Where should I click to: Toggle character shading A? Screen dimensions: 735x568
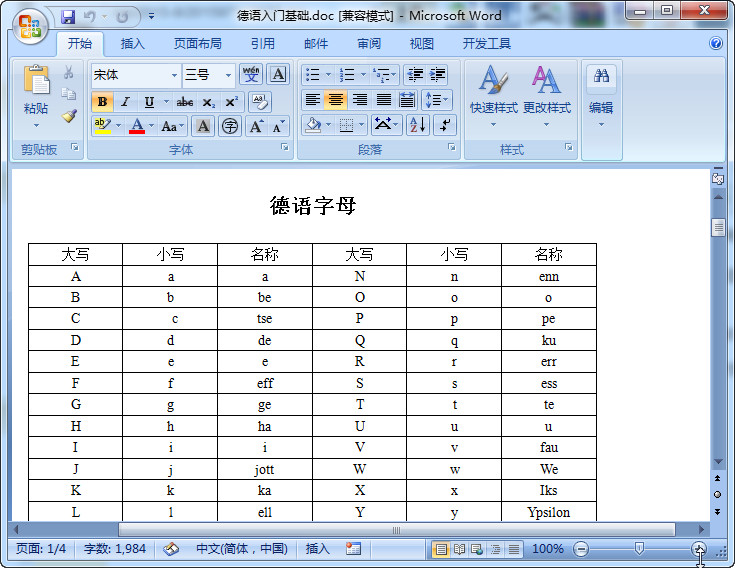[203, 126]
